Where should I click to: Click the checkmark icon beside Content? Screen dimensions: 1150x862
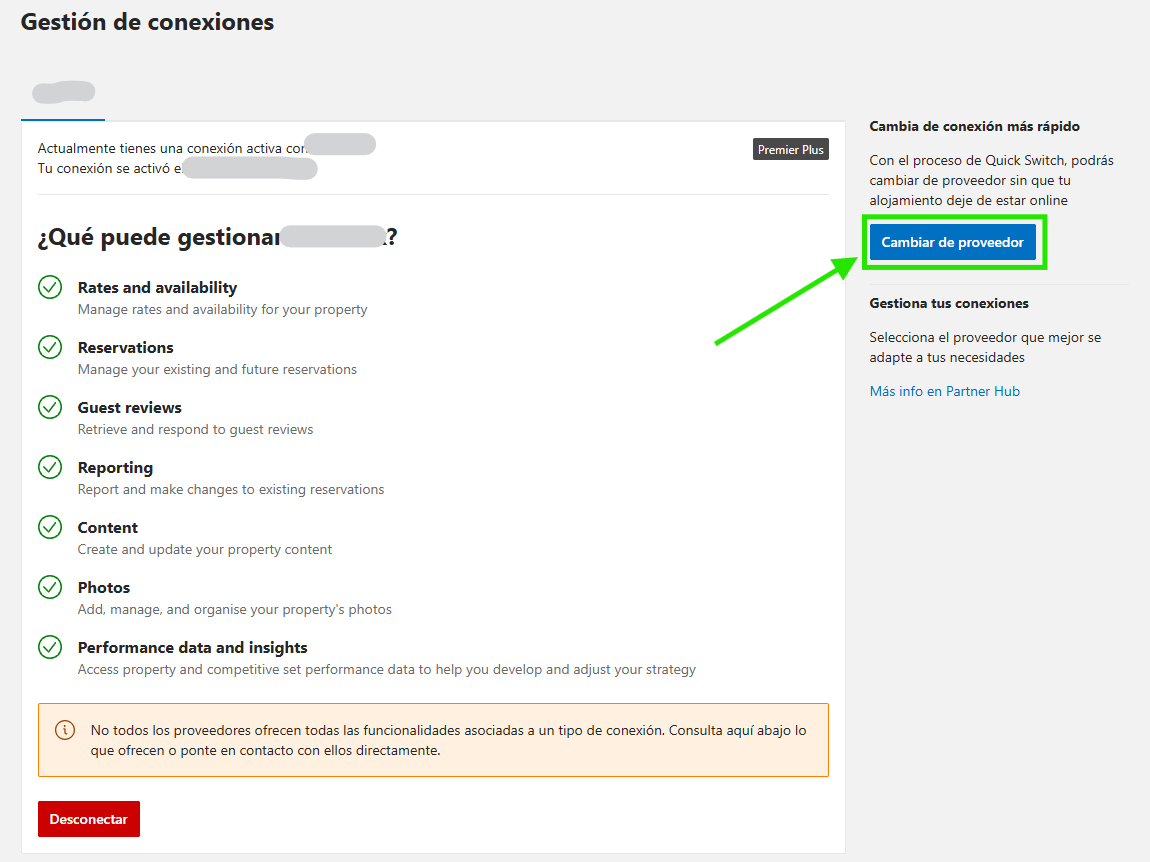(x=50, y=527)
